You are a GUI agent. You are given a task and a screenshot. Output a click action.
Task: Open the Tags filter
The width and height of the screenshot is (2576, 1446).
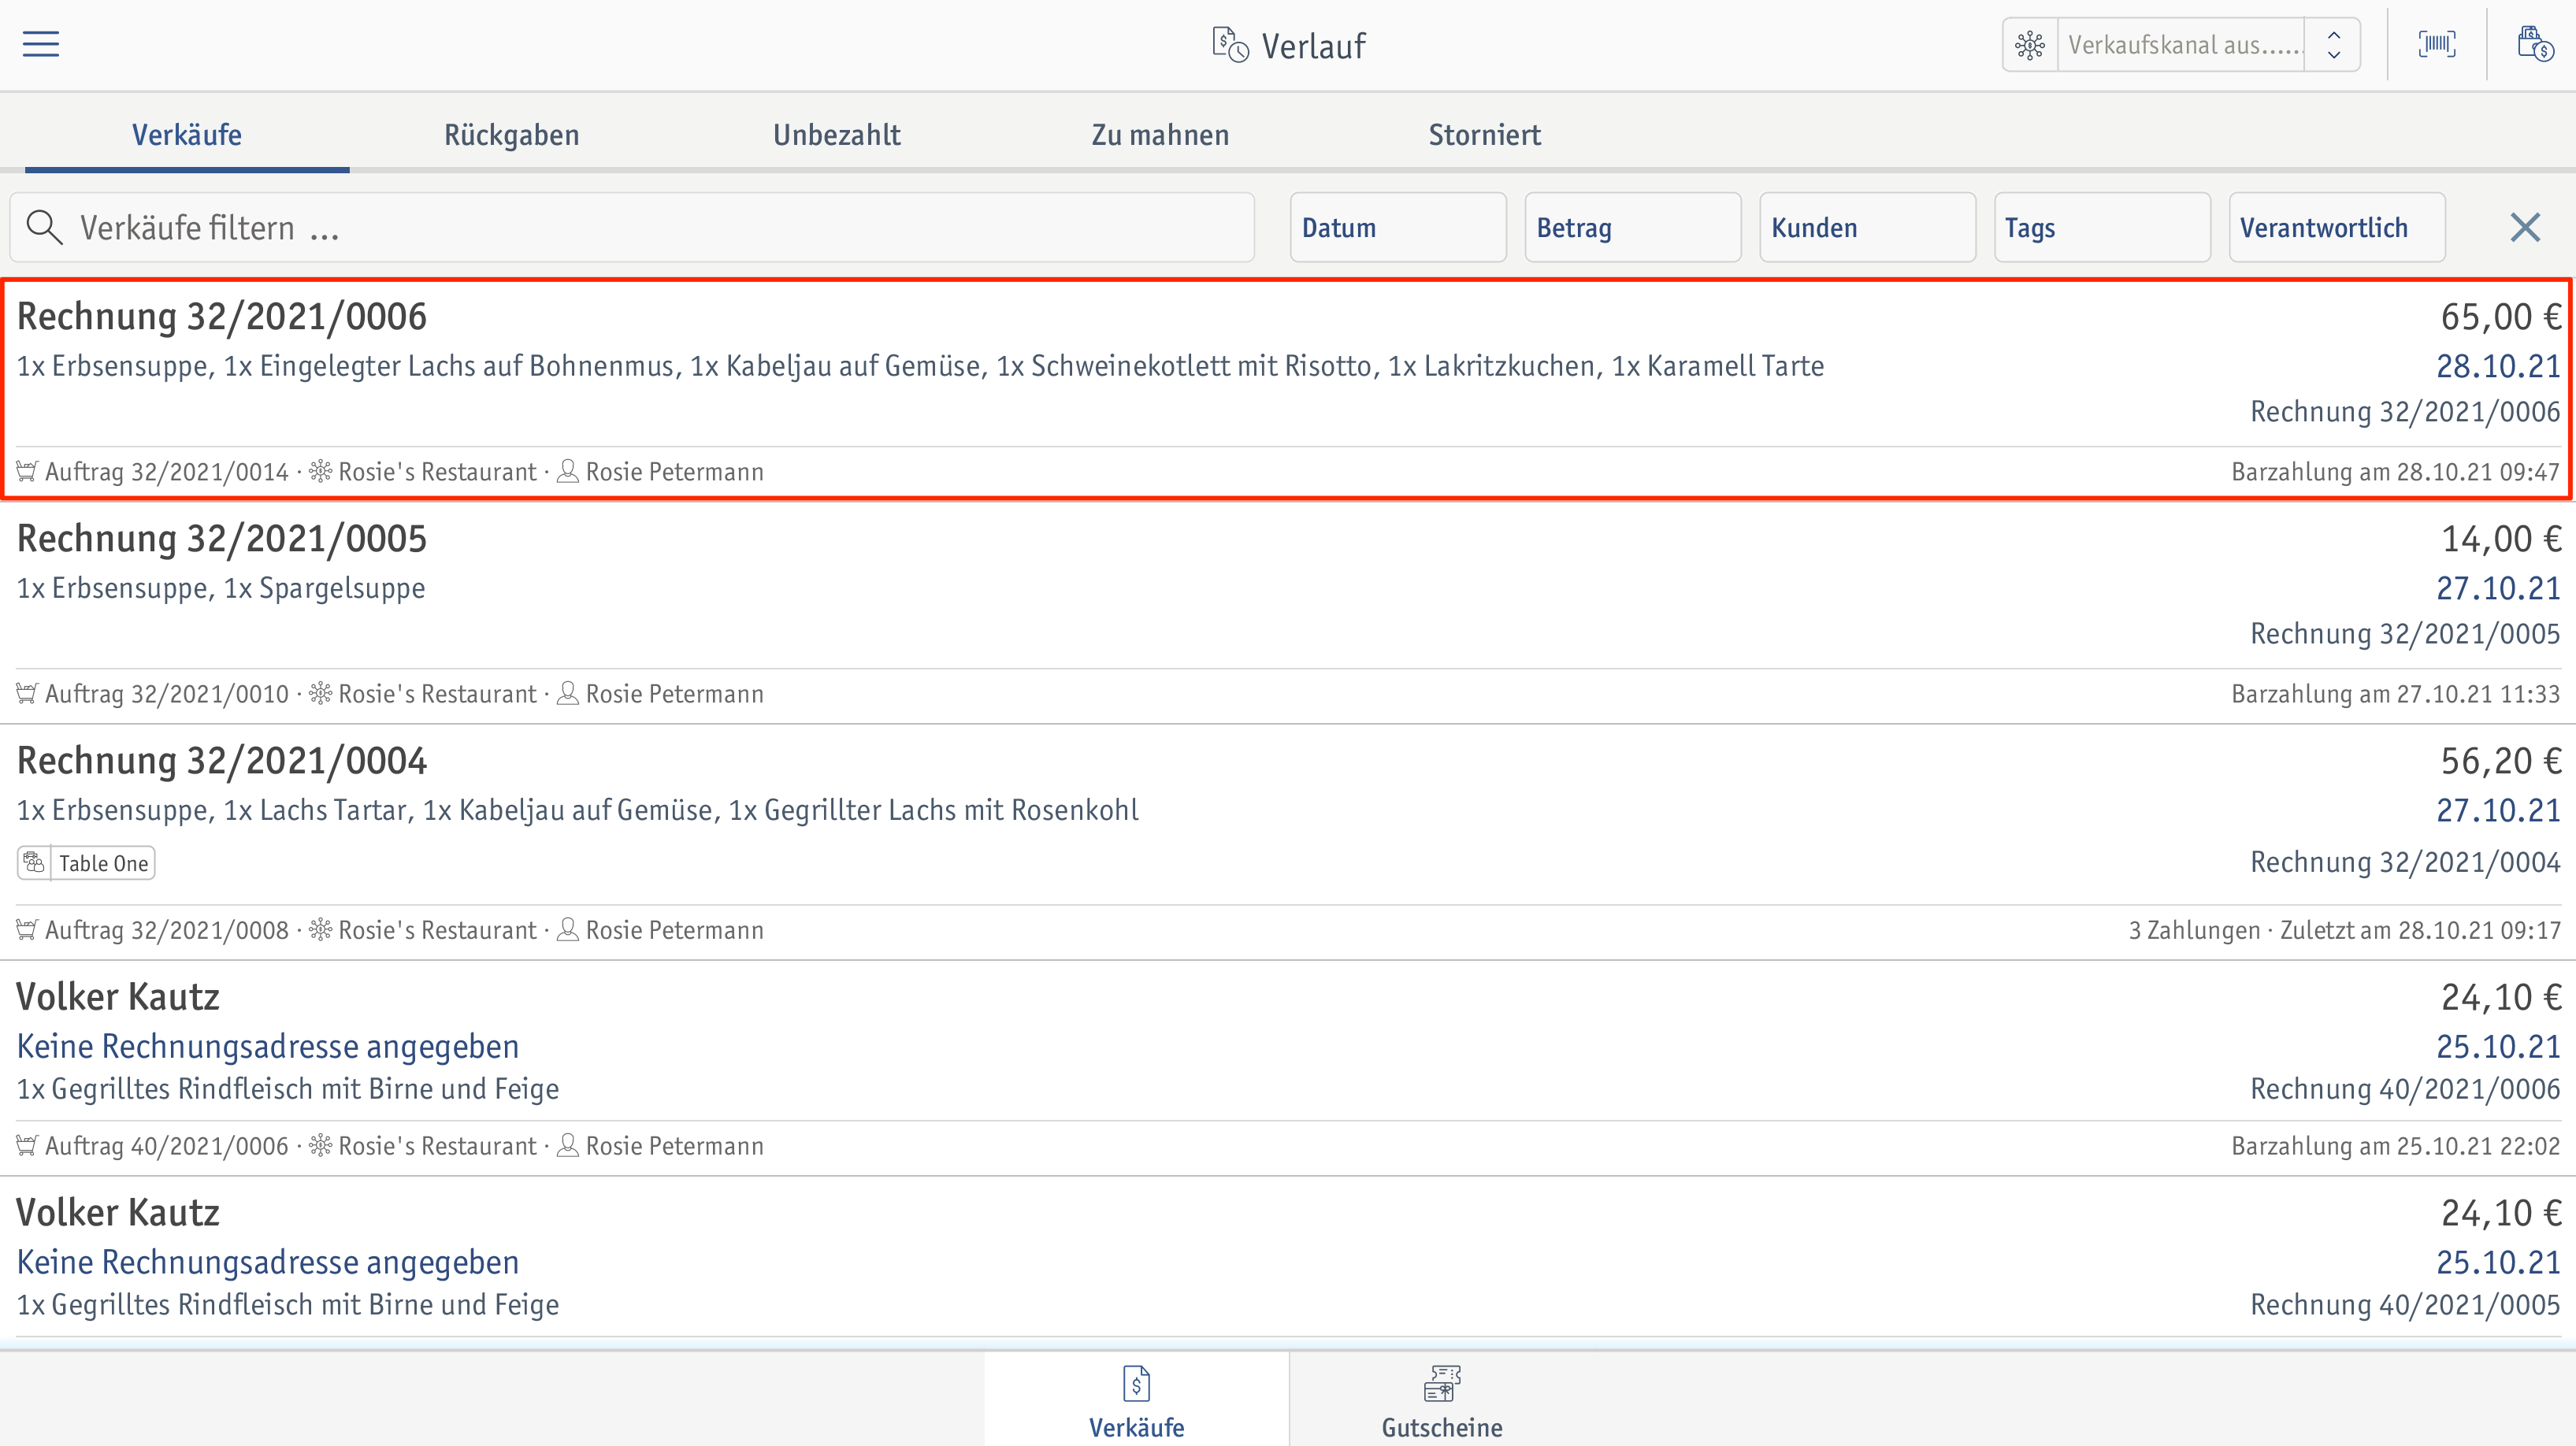click(x=2102, y=228)
